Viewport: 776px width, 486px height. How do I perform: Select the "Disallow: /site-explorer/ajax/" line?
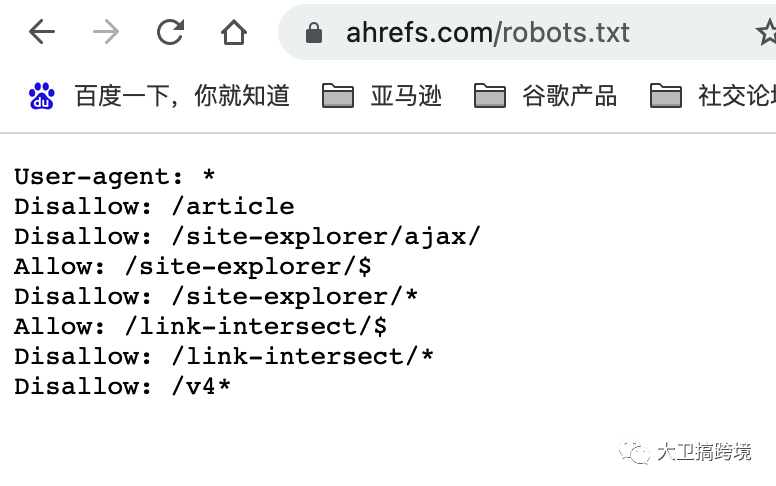pos(247,237)
